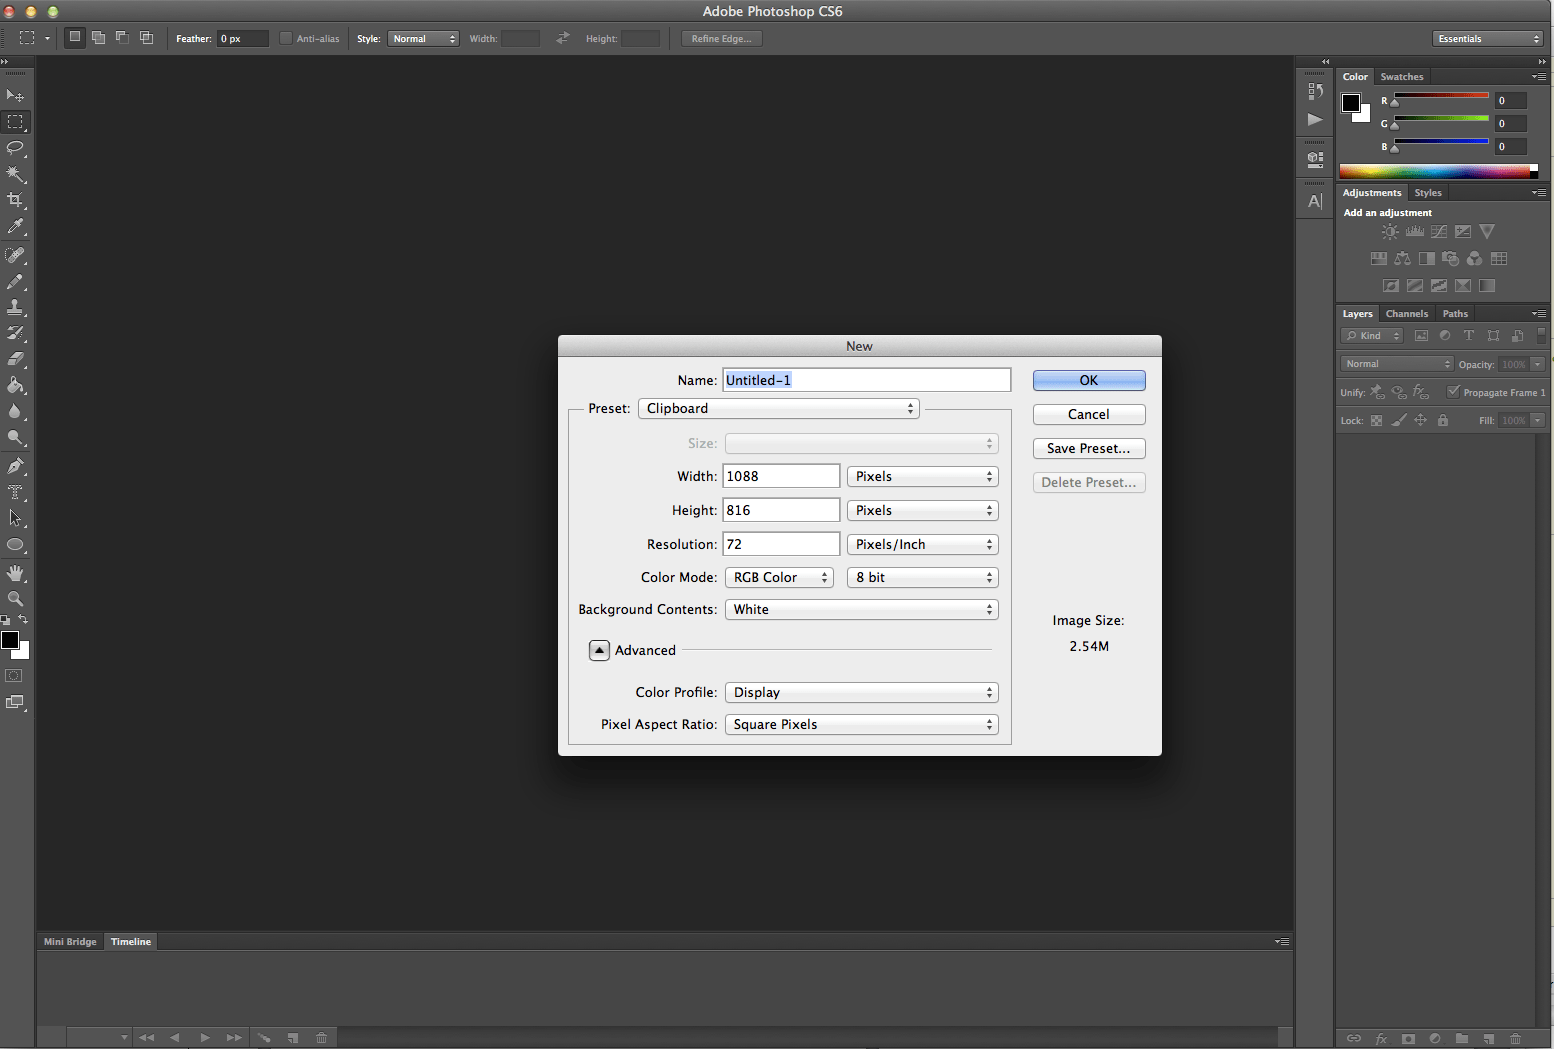Viewport: 1554px width, 1049px height.
Task: Select the Magic Wand tool
Action: 15,174
